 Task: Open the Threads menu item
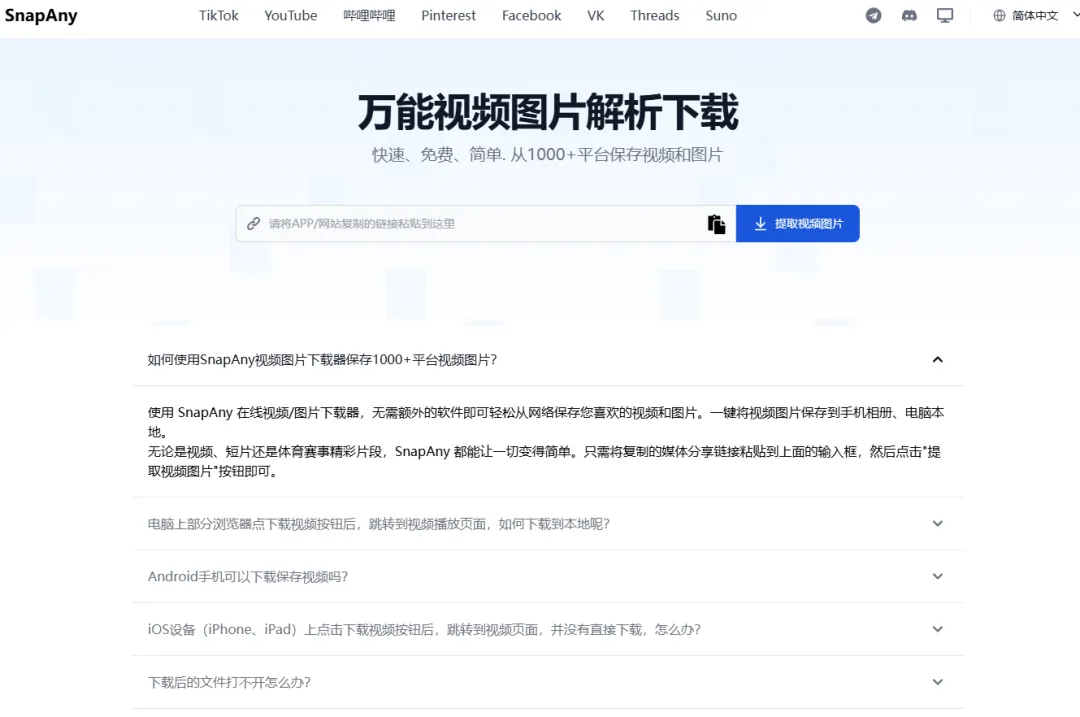pyautogui.click(x=654, y=15)
